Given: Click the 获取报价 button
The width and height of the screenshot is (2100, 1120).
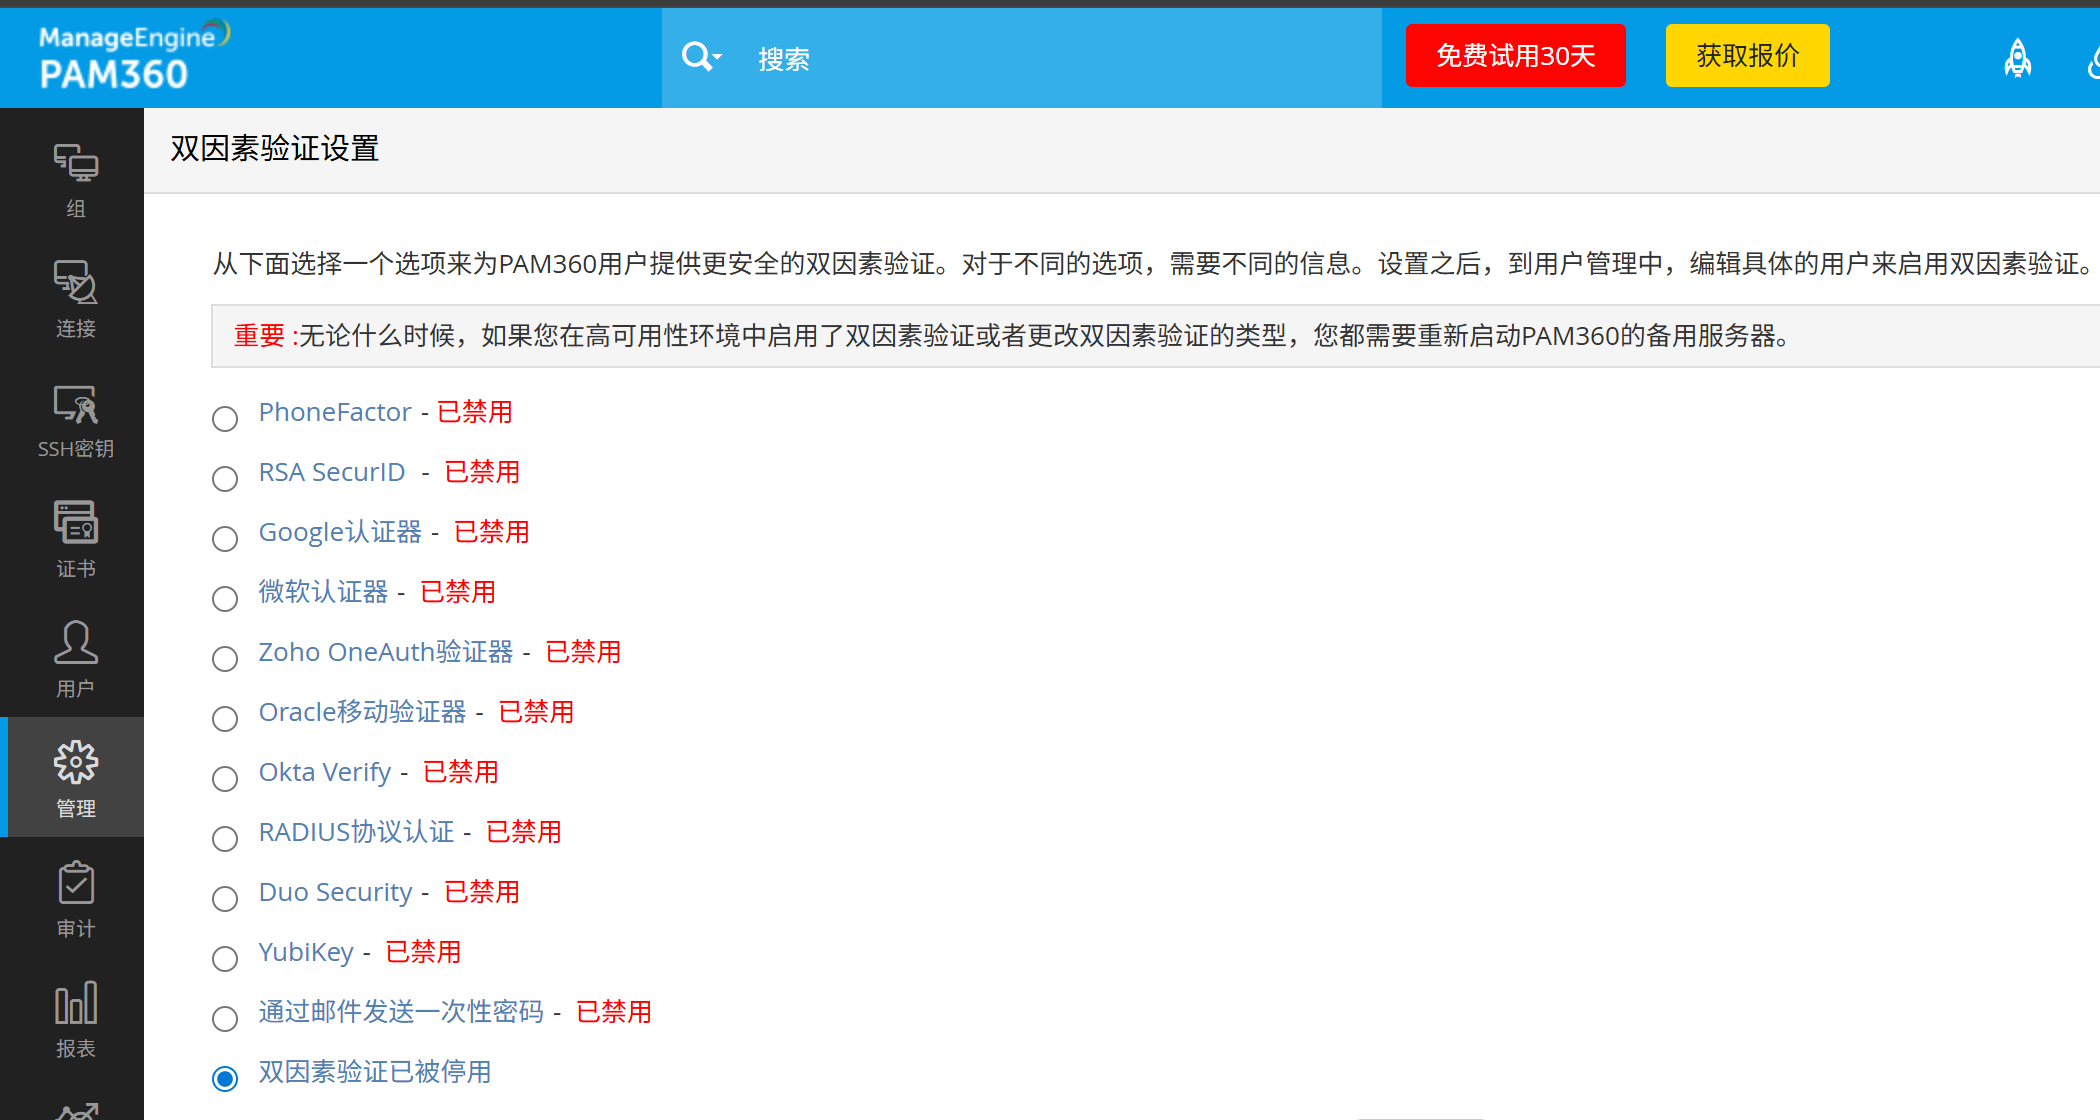Looking at the screenshot, I should point(1747,56).
